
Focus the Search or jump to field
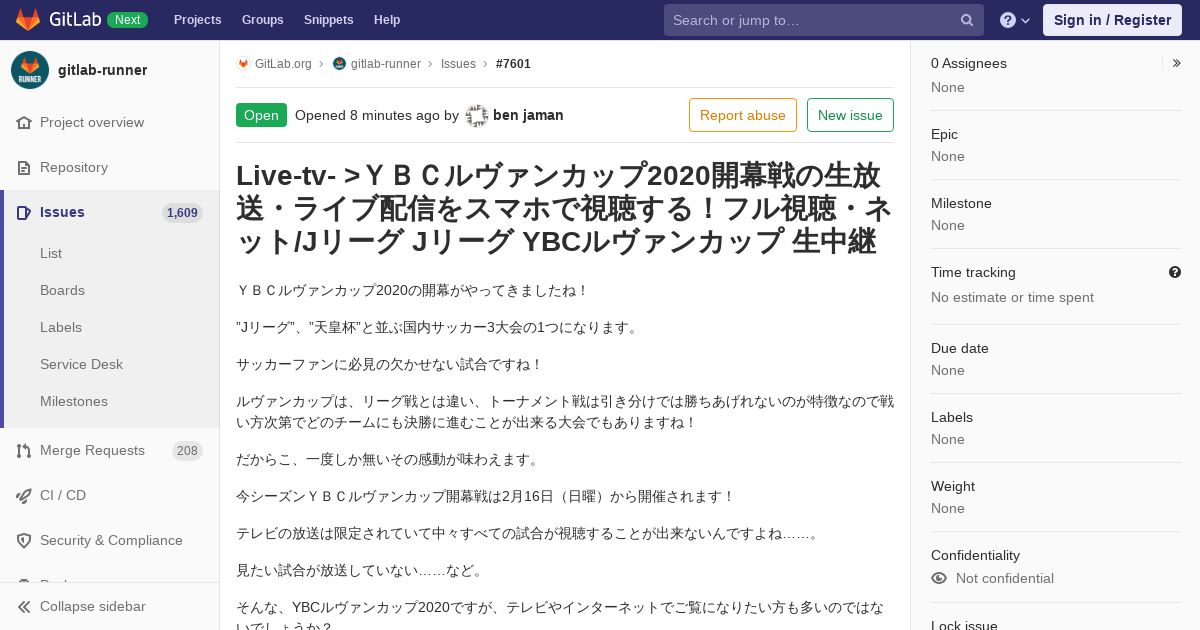pos(824,20)
